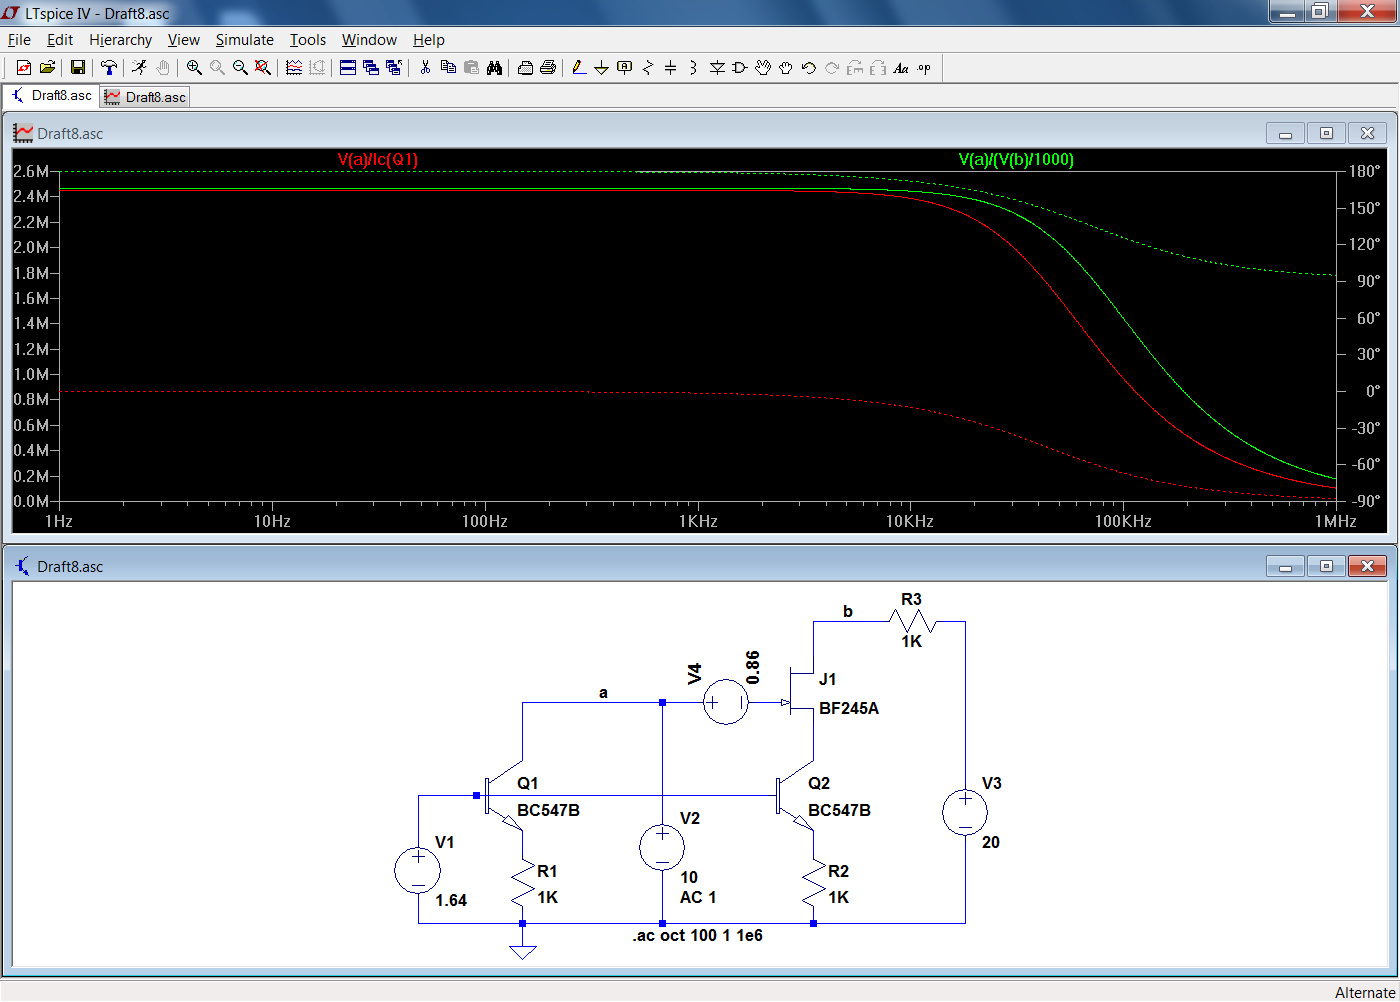Select the Text 'Aa' tool

901,67
